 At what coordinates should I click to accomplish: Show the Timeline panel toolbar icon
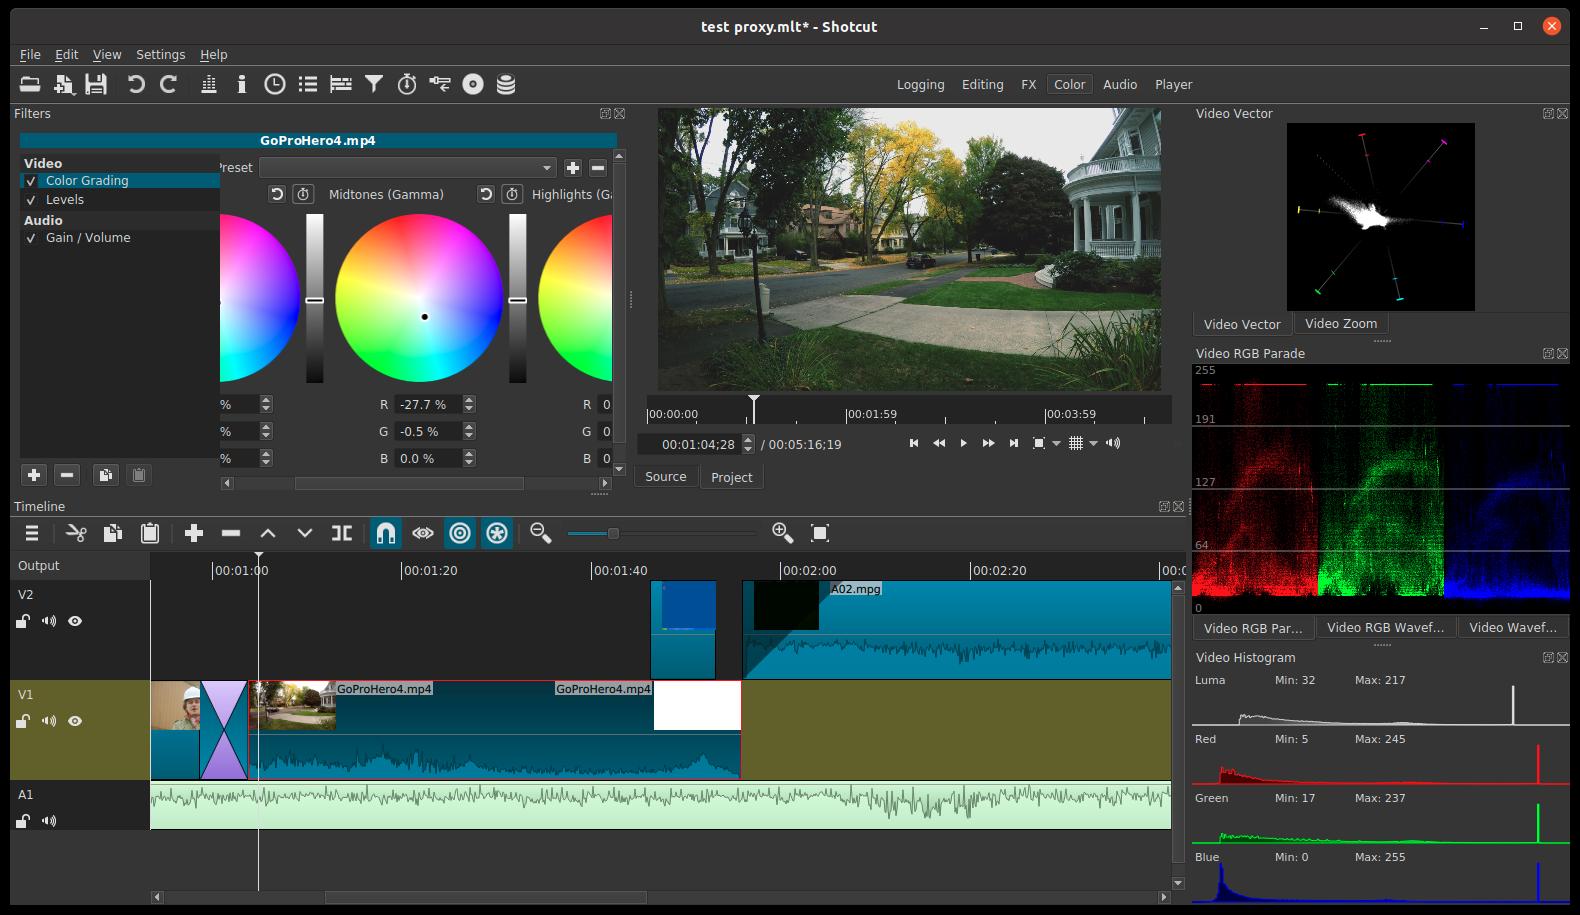click(x=341, y=84)
